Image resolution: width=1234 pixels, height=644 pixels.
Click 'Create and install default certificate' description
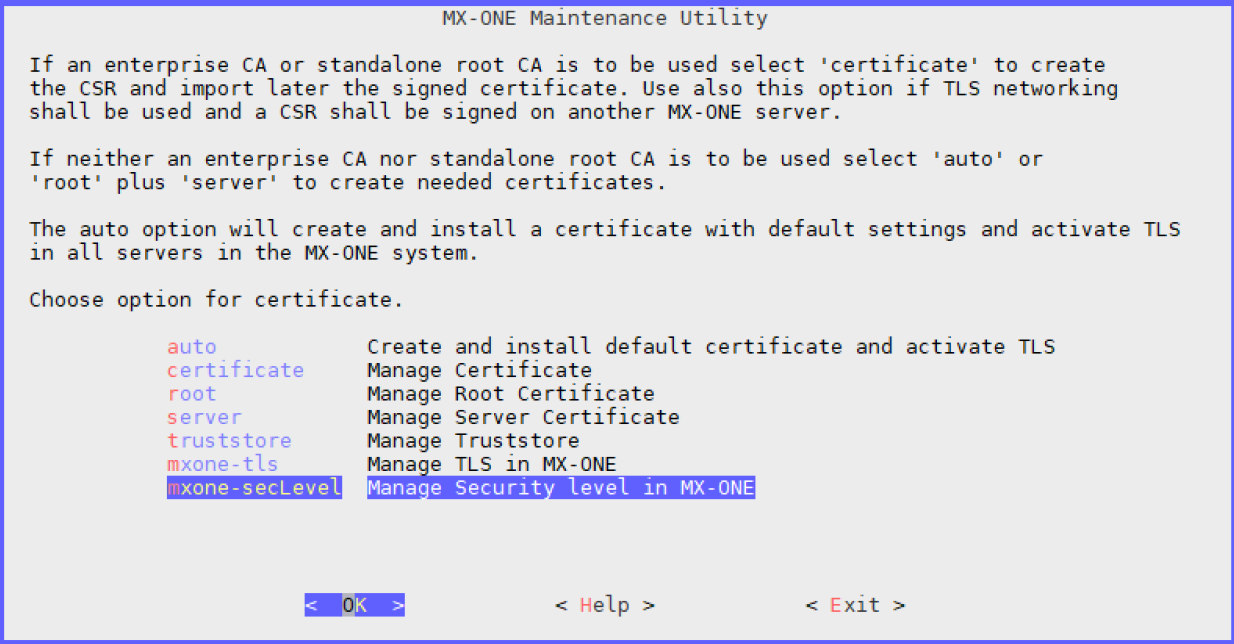click(710, 347)
